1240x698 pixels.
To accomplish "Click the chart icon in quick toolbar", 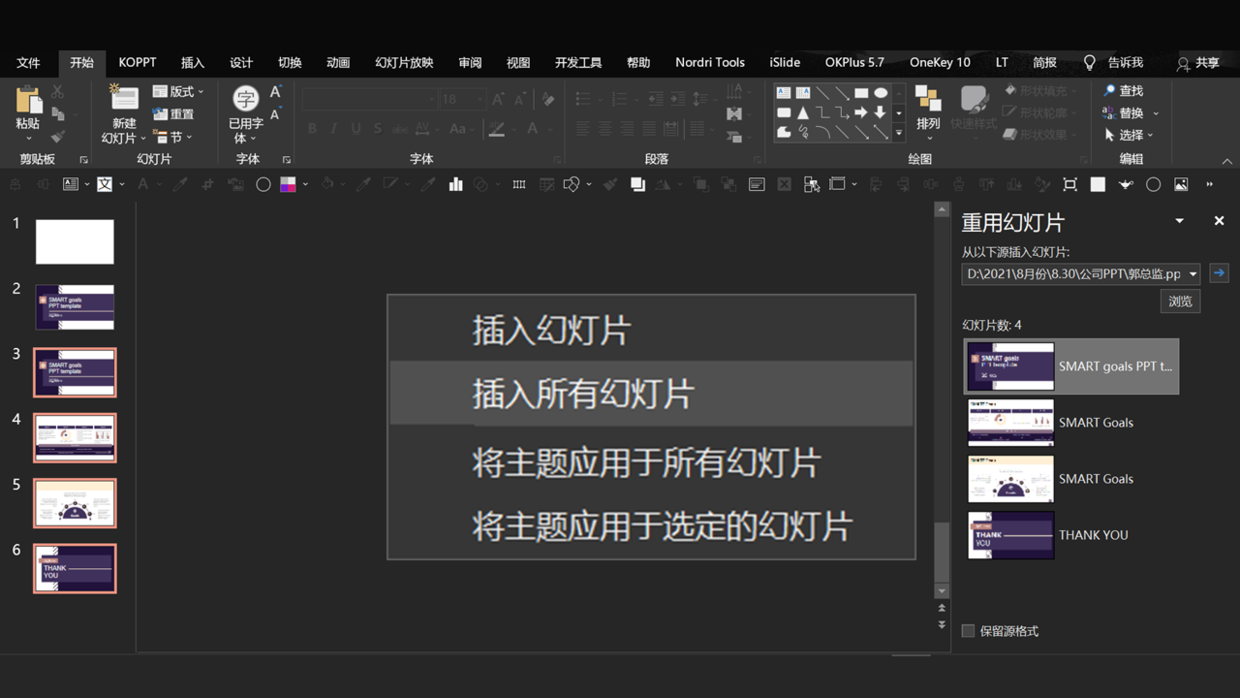I will (x=456, y=184).
